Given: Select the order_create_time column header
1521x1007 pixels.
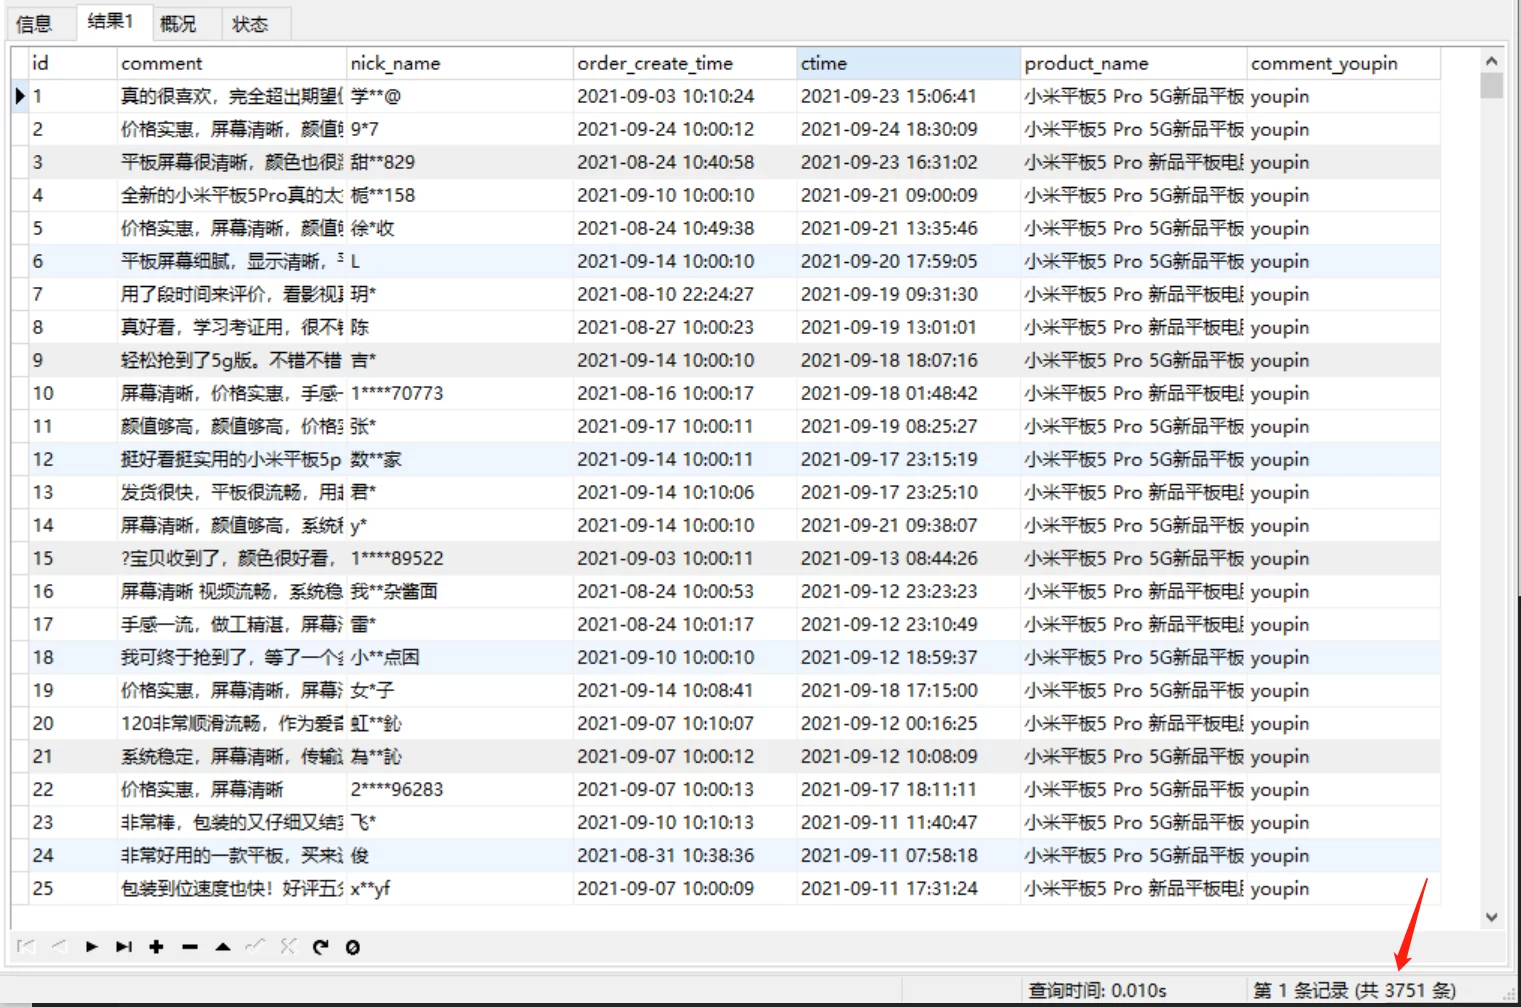Looking at the screenshot, I should (685, 63).
